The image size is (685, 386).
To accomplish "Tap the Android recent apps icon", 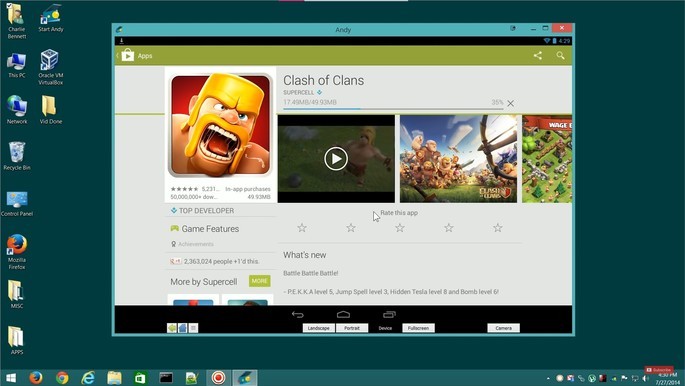I will [x=389, y=314].
